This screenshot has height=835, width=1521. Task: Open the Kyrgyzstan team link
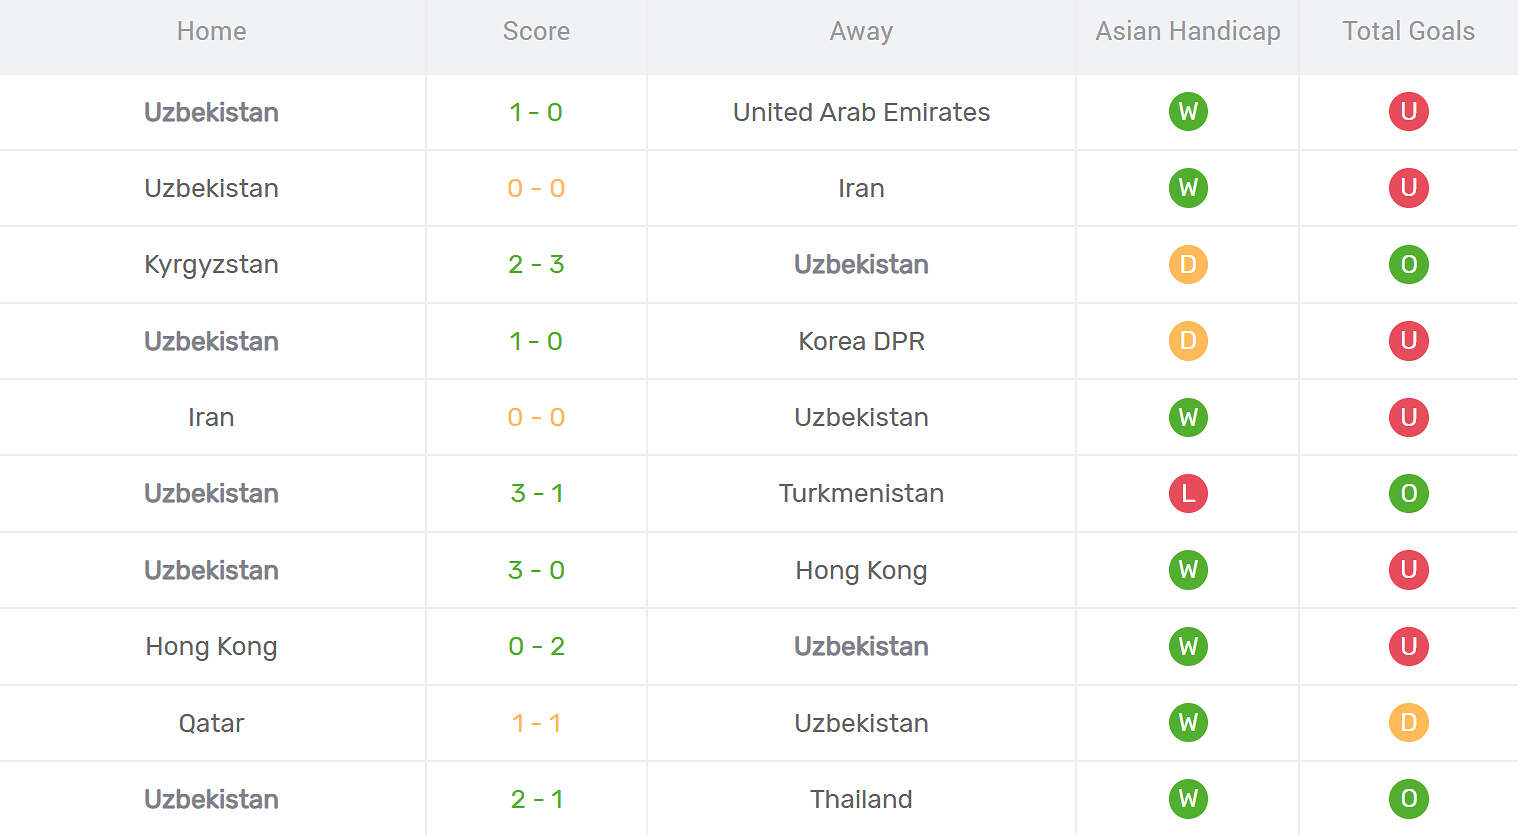(x=211, y=265)
